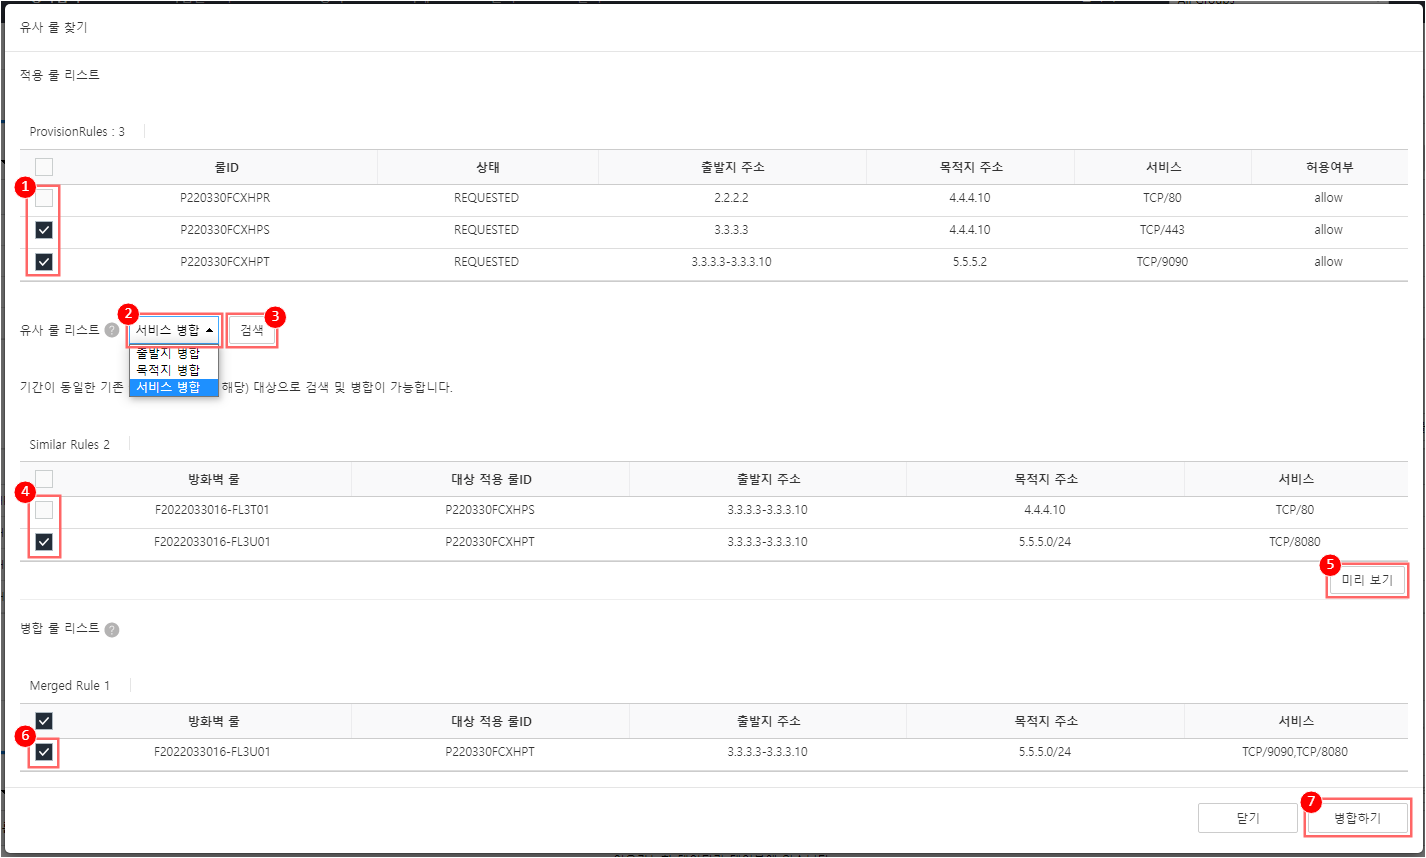Uncheck the Merged Rule header select-all checkbox
The height and width of the screenshot is (858, 1426).
(44, 721)
